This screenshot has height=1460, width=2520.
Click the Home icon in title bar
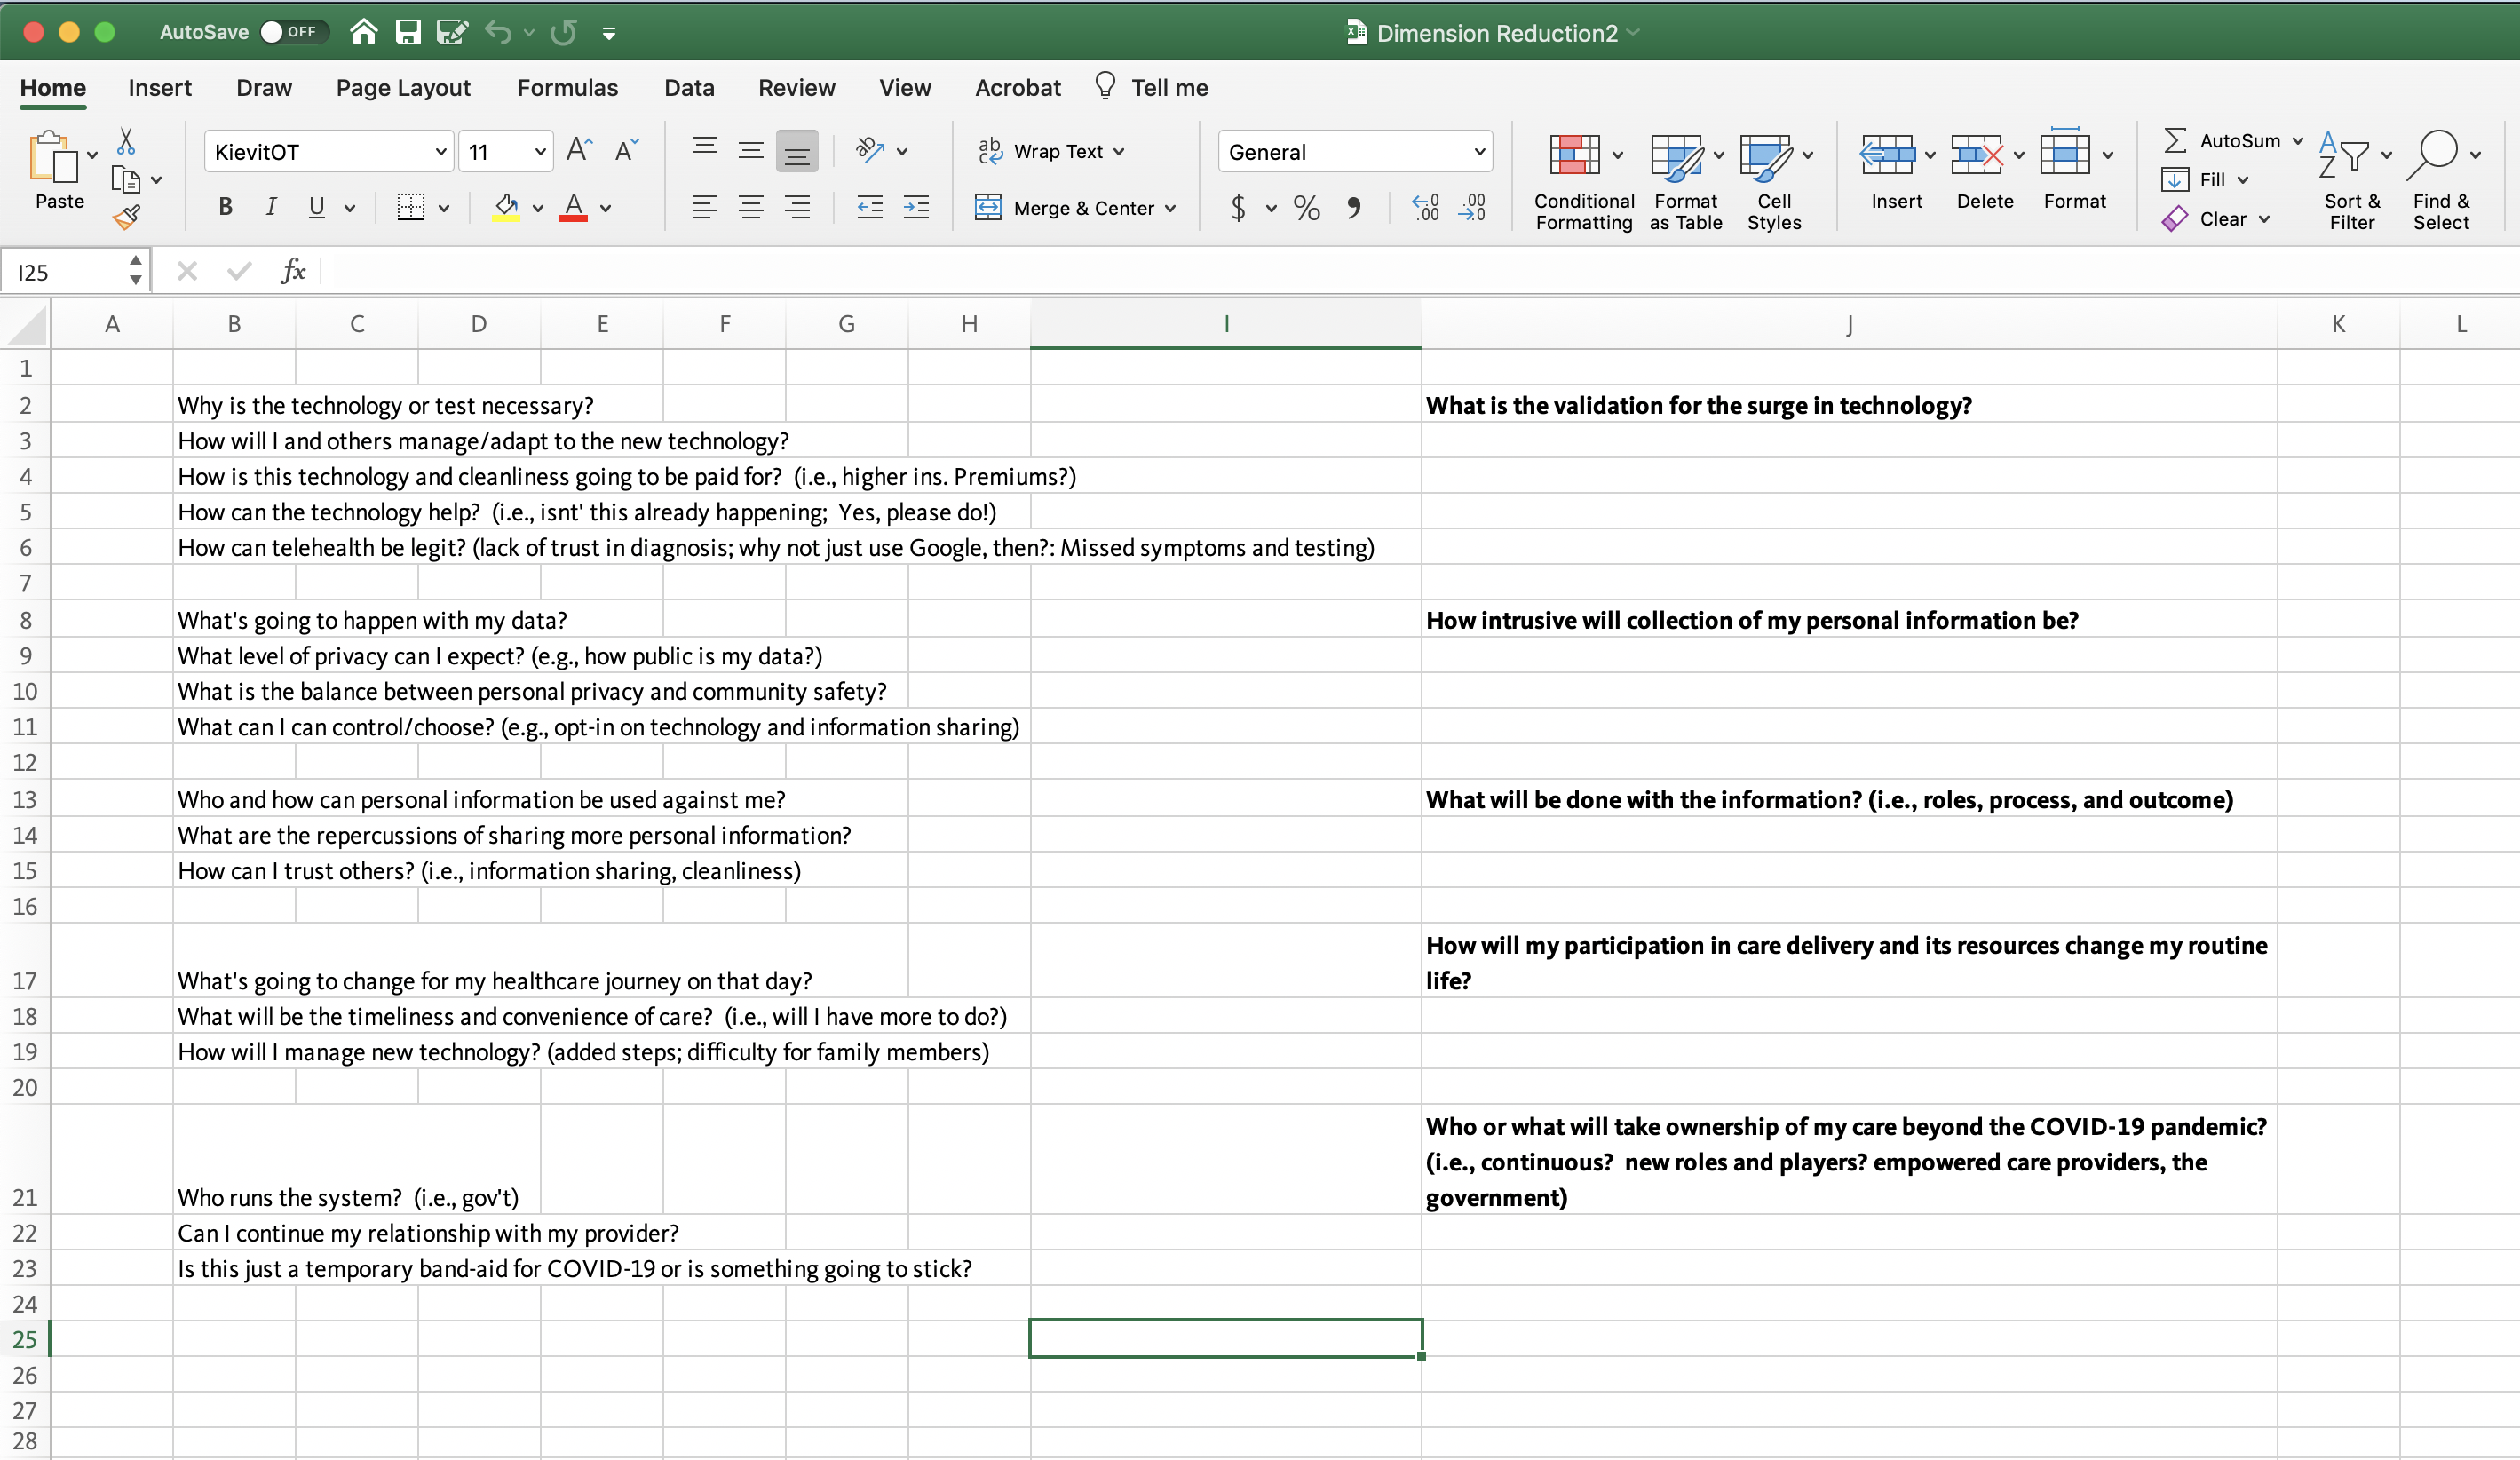coord(363,32)
